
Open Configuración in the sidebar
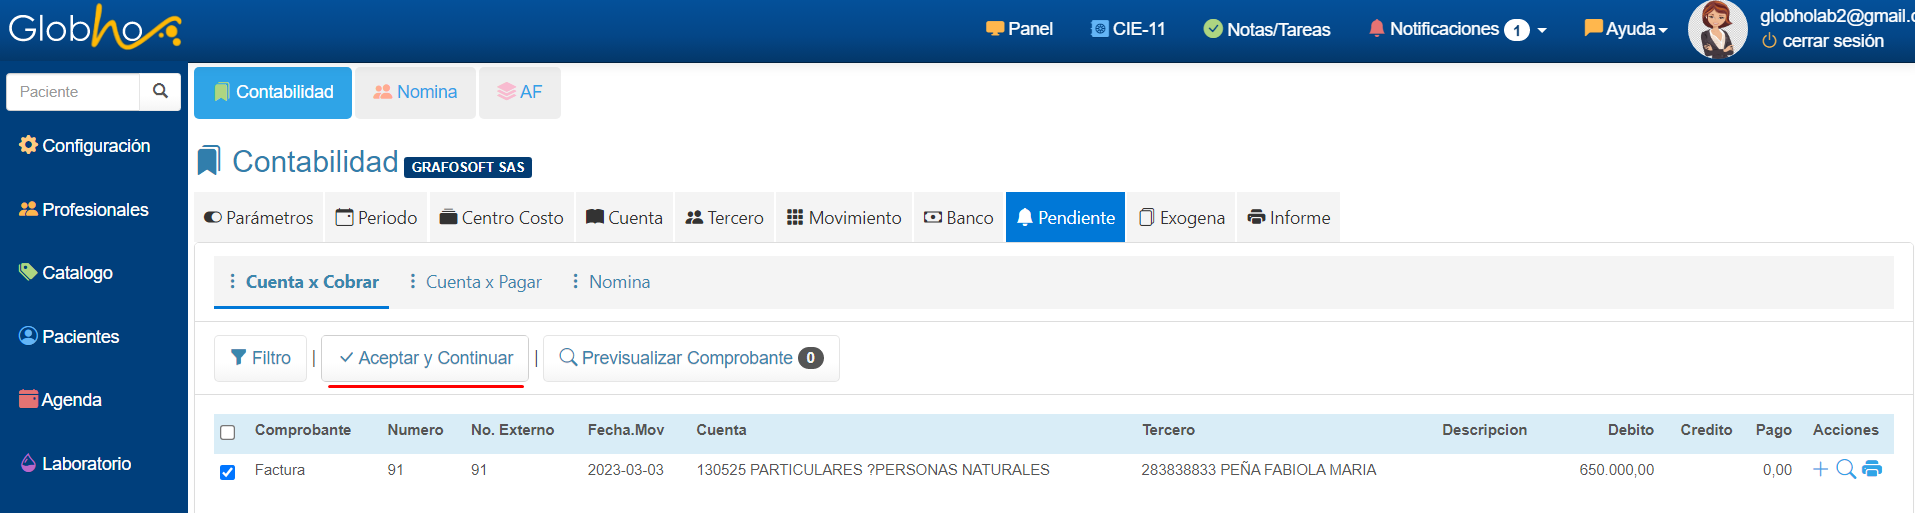pyautogui.click(x=85, y=146)
